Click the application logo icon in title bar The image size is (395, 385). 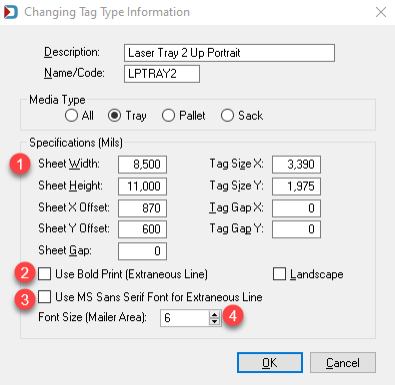[x=10, y=12]
